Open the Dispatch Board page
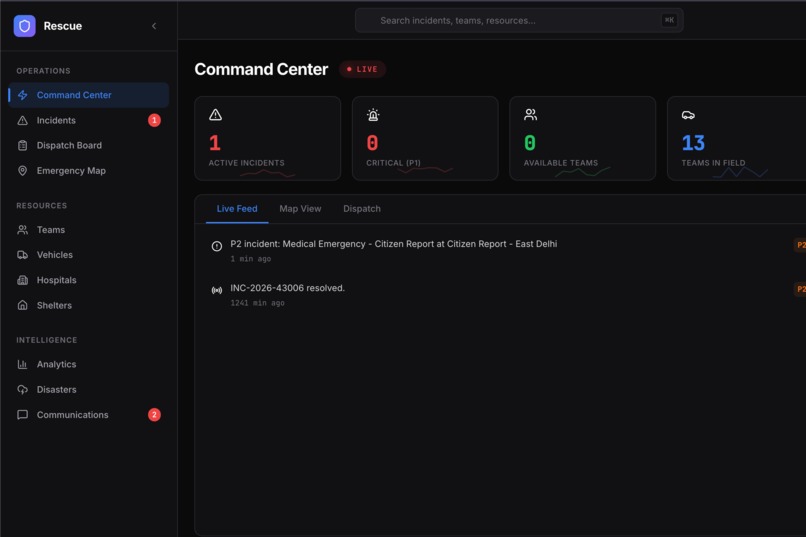 pos(88,145)
